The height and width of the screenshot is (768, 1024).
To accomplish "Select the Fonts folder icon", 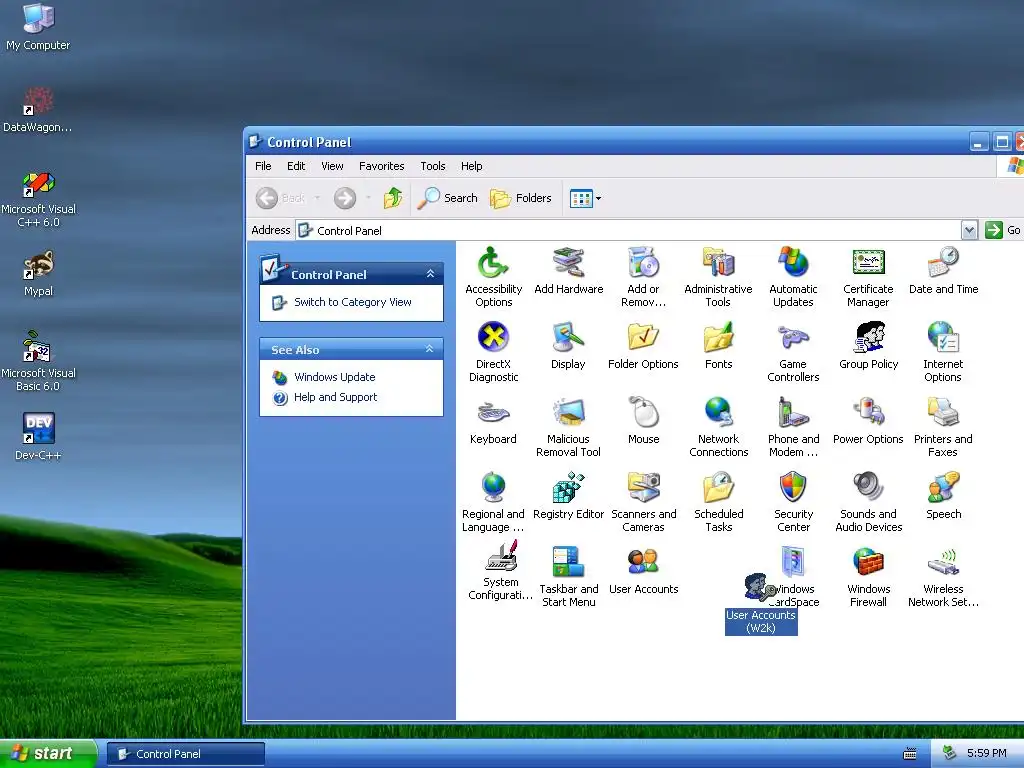I will (x=718, y=345).
